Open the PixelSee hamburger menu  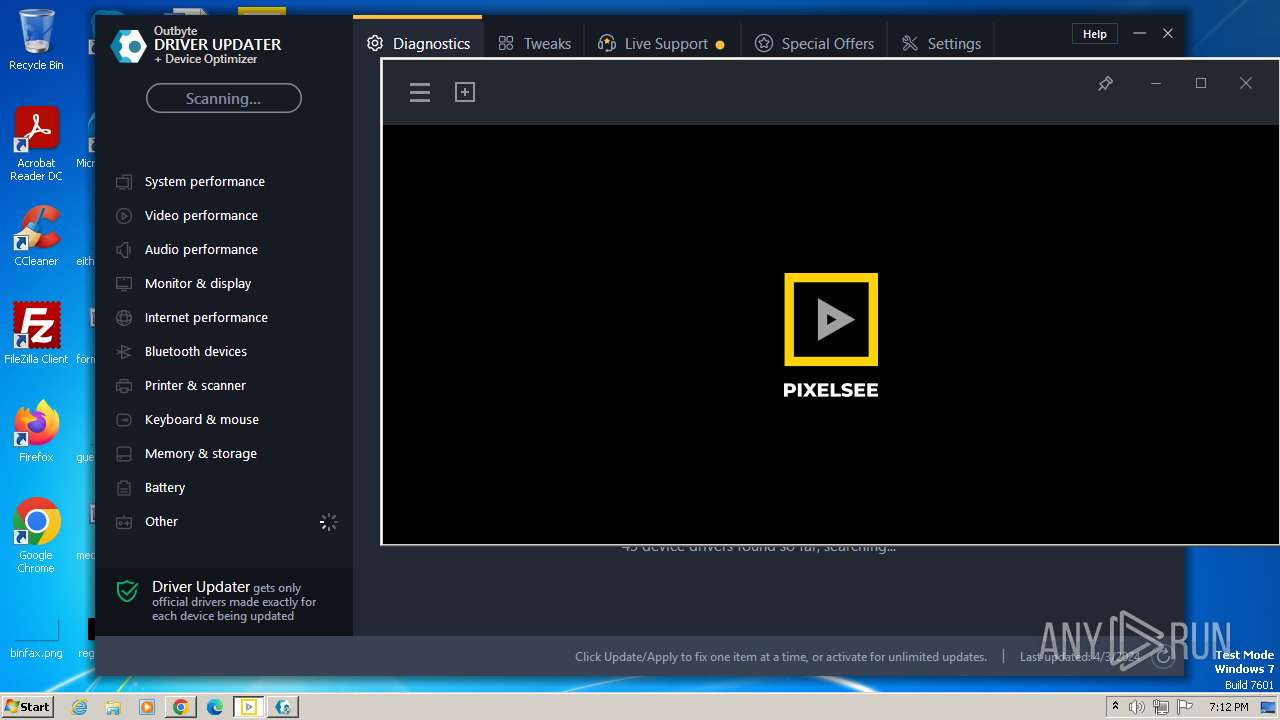[x=420, y=92]
